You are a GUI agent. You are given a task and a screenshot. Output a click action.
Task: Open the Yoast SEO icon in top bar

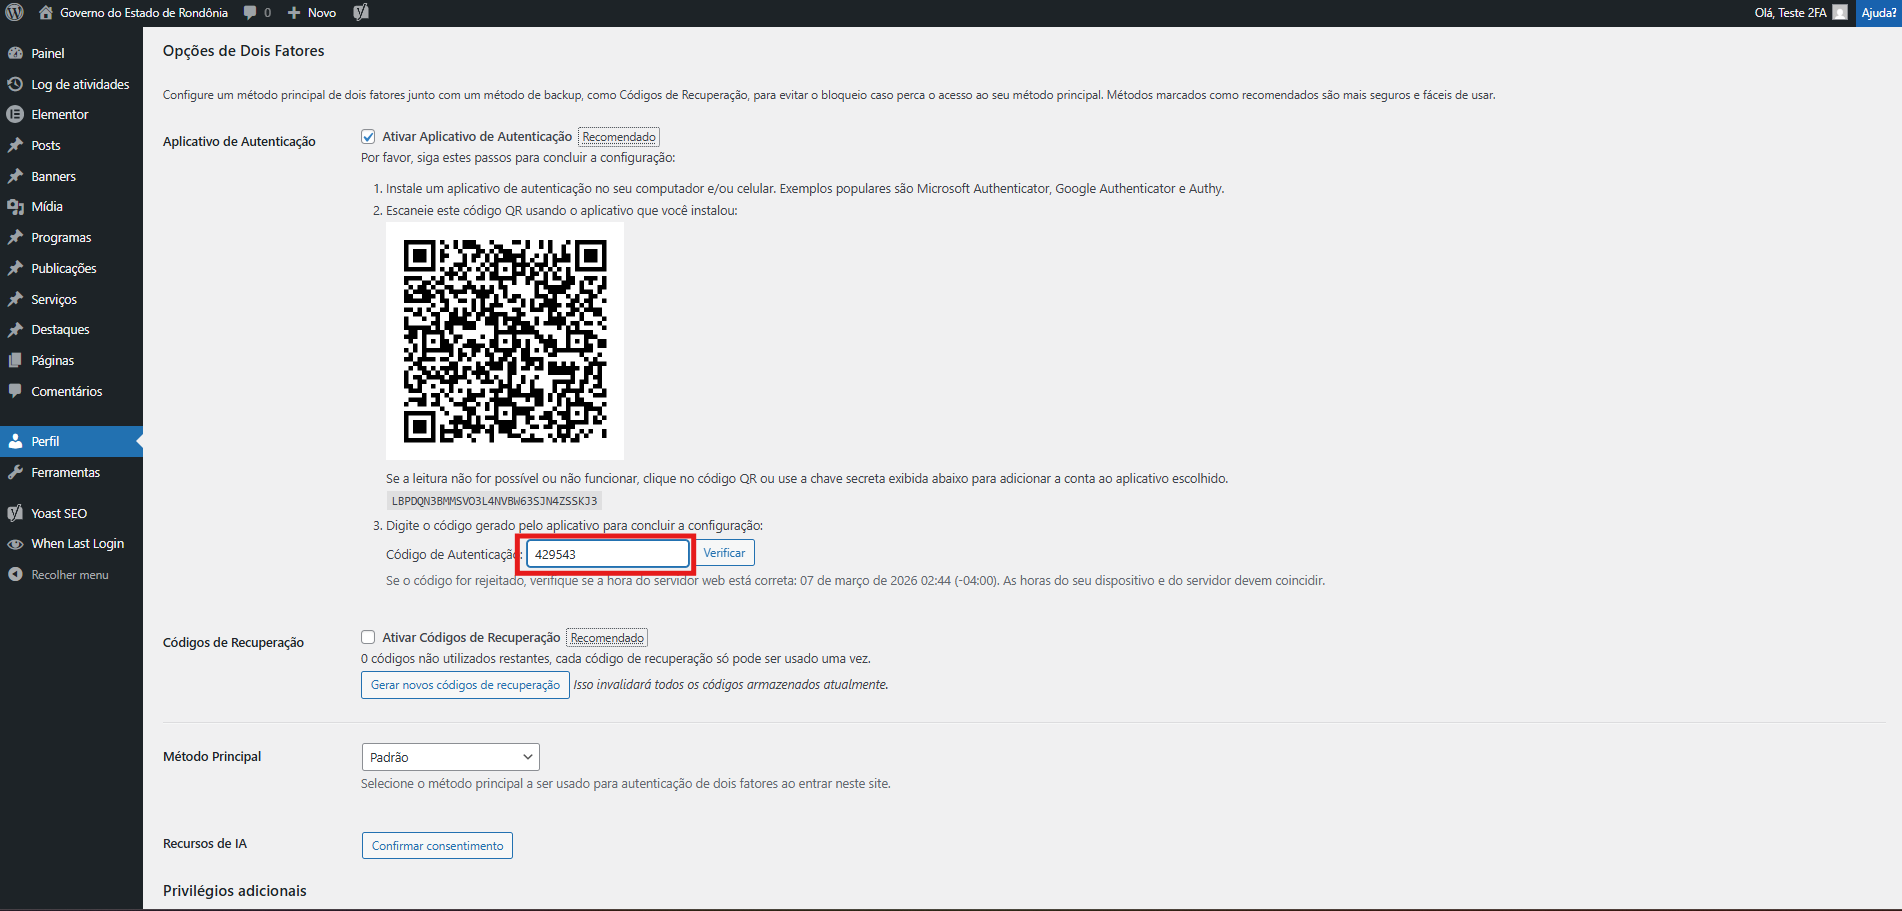click(361, 13)
